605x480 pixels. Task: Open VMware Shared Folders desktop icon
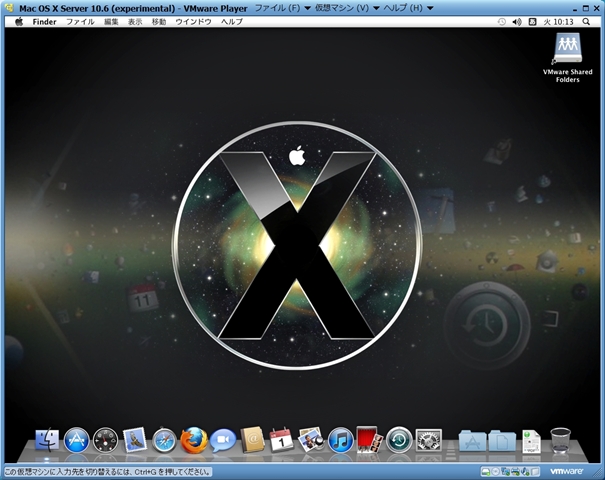(568, 58)
